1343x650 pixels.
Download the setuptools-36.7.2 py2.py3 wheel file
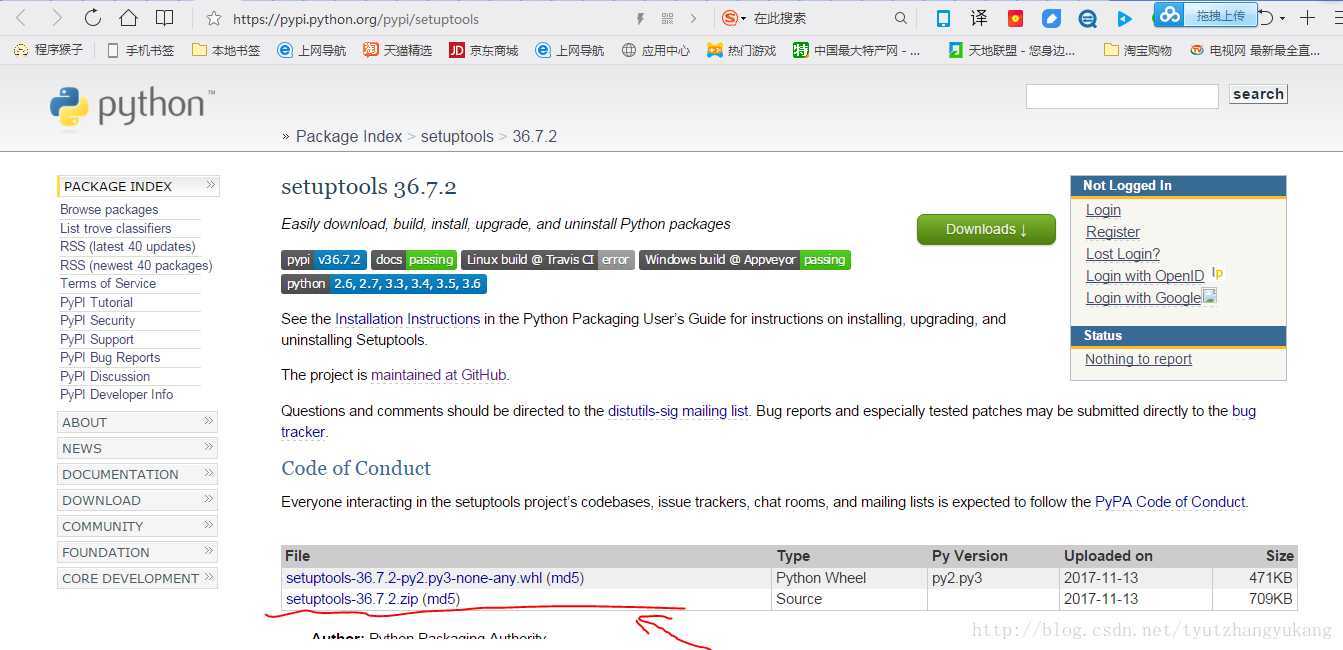tap(414, 578)
